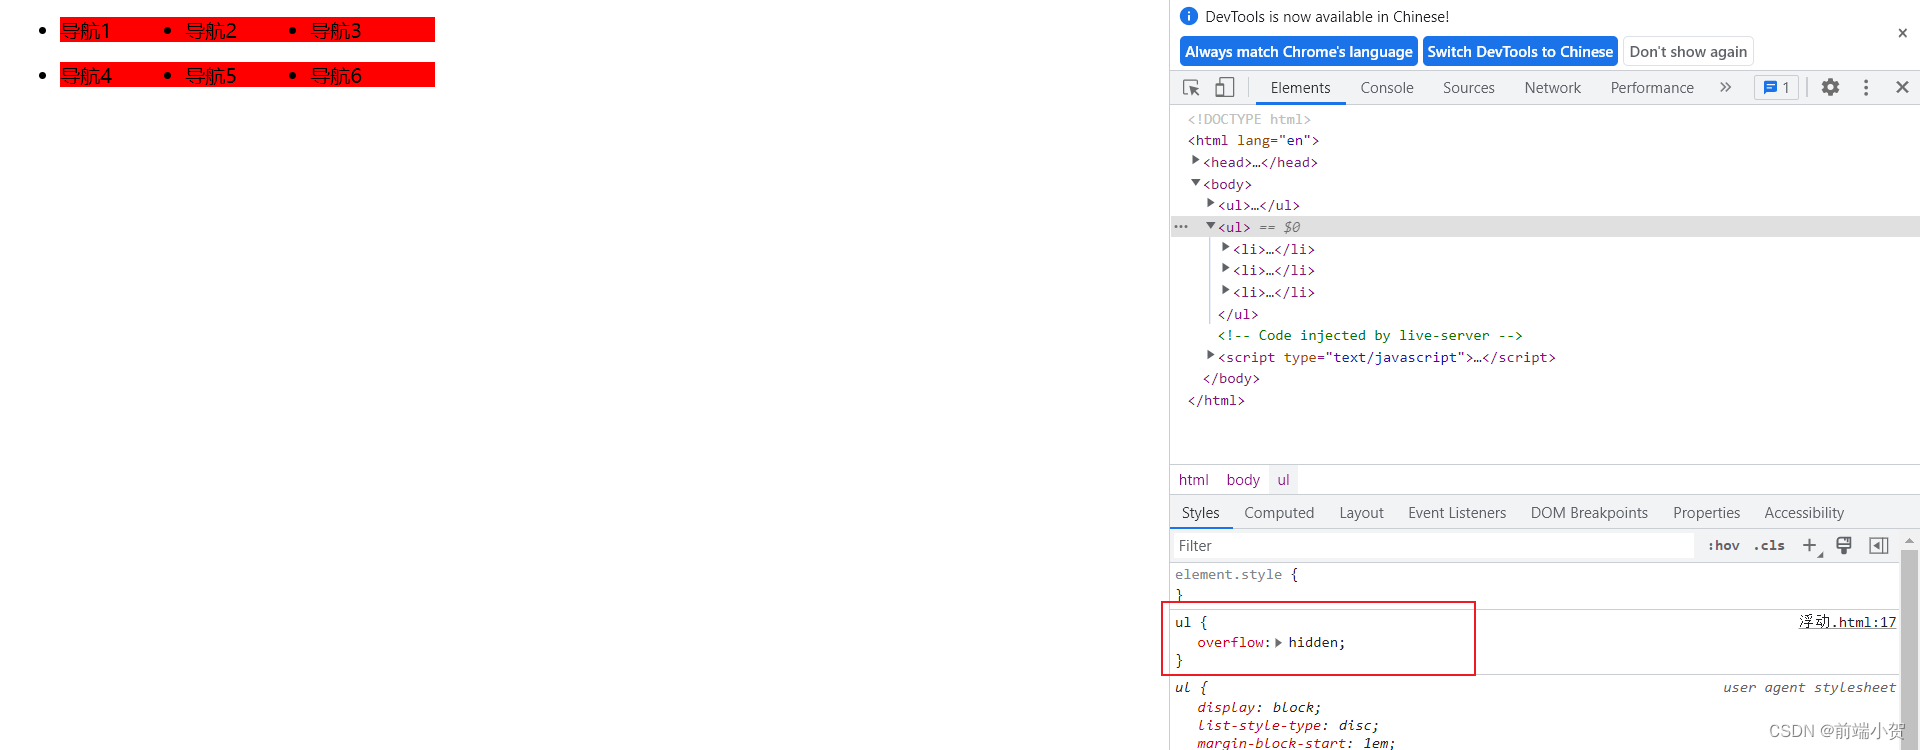Screen dimensions: 1920x750
Task: Click the display: block declaration
Action: click(x=1259, y=708)
